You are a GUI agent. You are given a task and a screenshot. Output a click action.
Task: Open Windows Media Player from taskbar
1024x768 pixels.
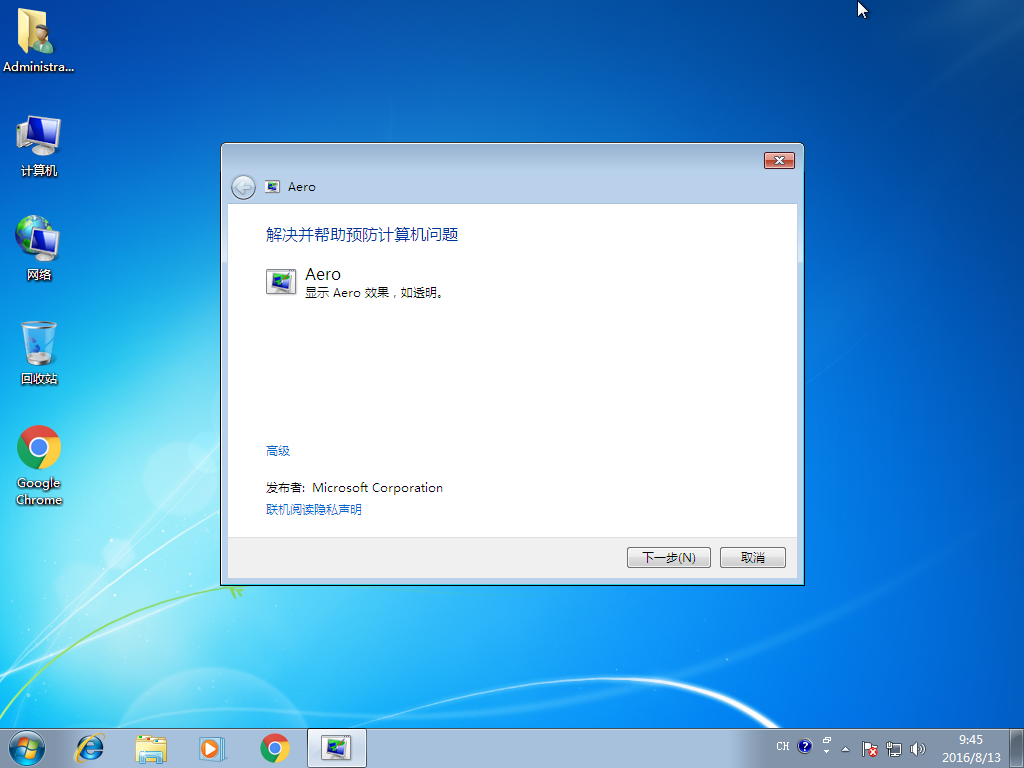coord(212,748)
